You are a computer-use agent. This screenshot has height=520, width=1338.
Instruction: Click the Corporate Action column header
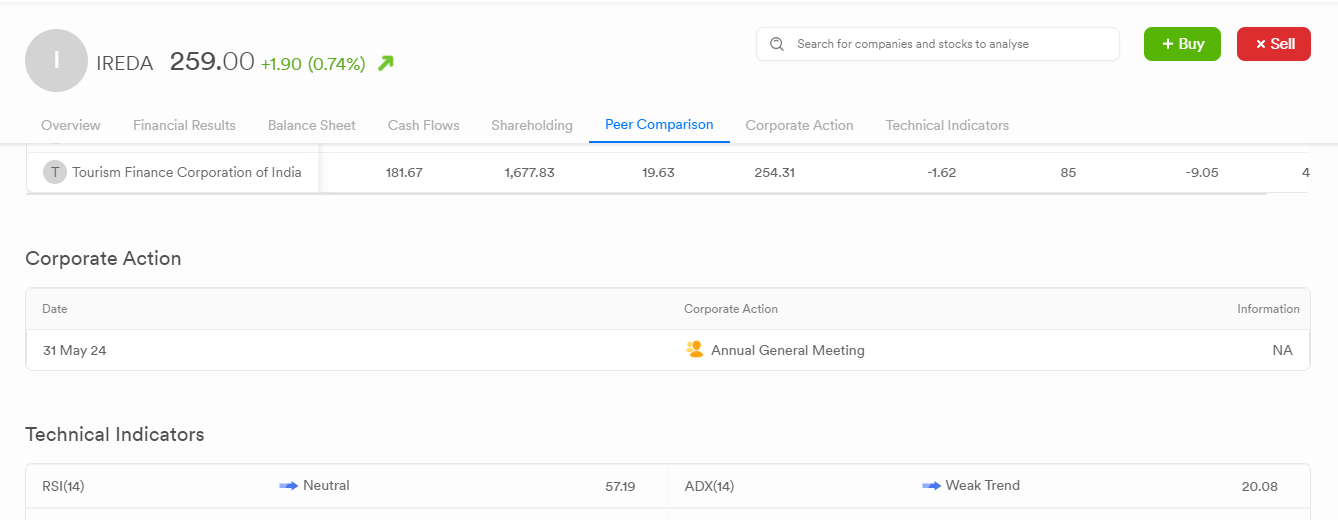pos(731,309)
